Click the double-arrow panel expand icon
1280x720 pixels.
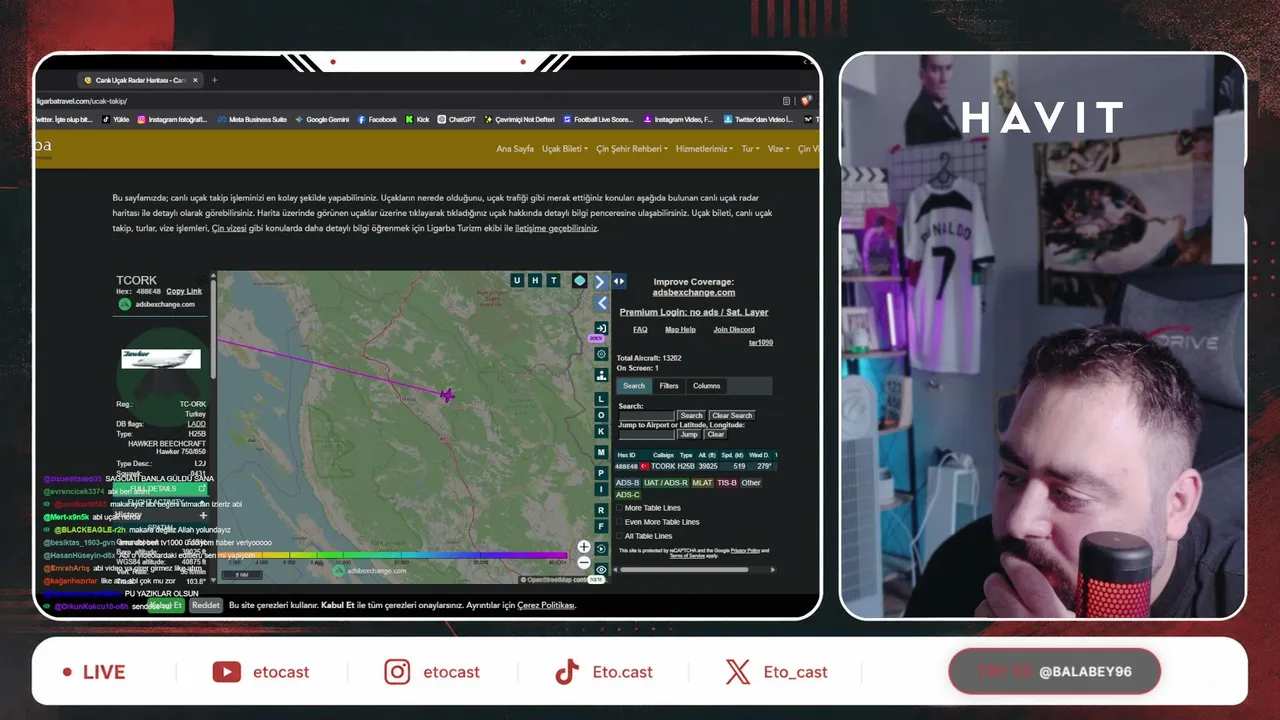coord(619,282)
